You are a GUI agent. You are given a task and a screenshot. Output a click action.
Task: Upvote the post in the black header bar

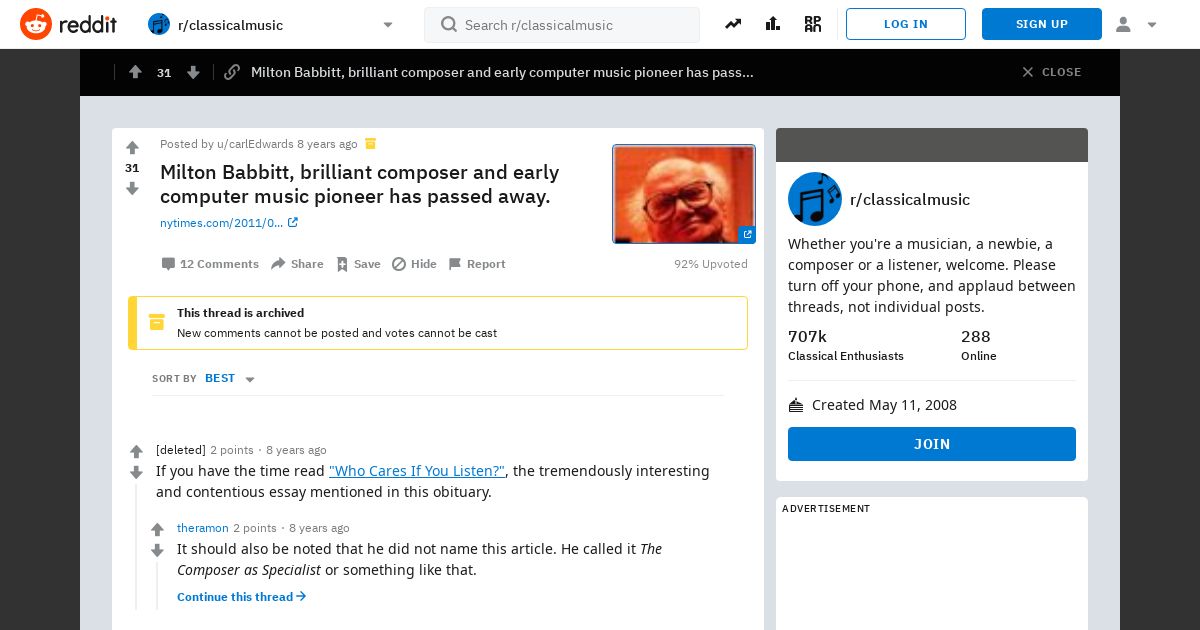135,72
